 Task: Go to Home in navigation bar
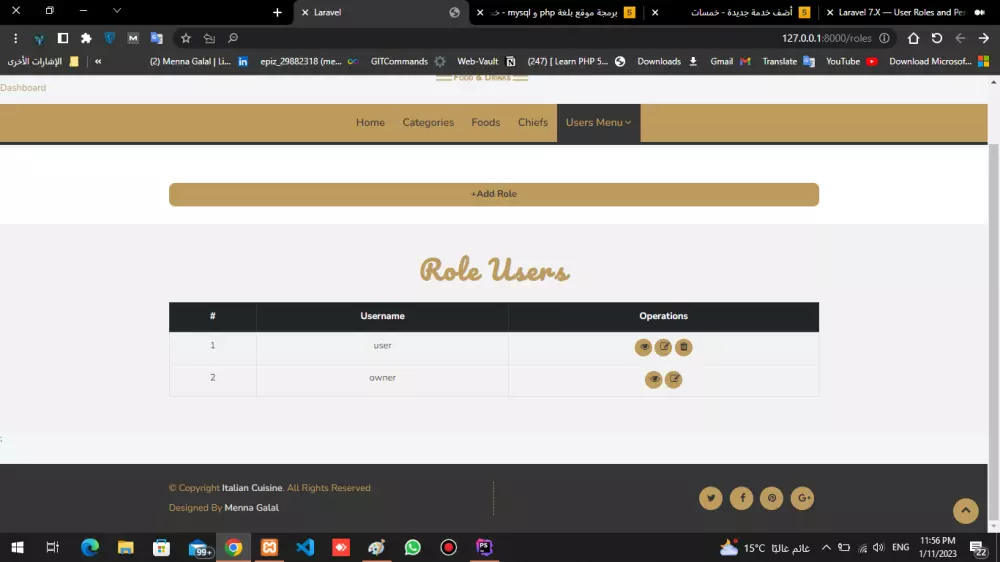(370, 122)
